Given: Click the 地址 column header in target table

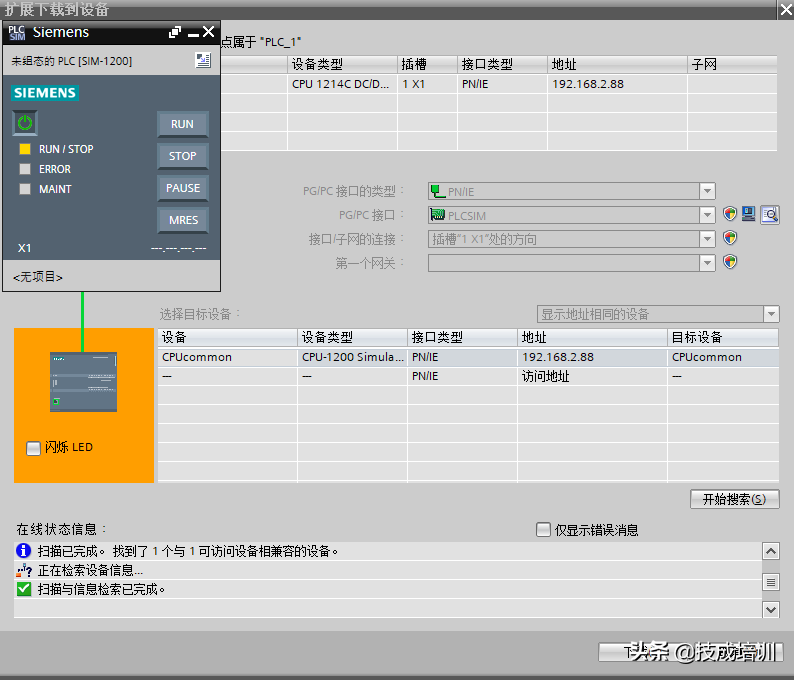Looking at the screenshot, I should [591, 338].
